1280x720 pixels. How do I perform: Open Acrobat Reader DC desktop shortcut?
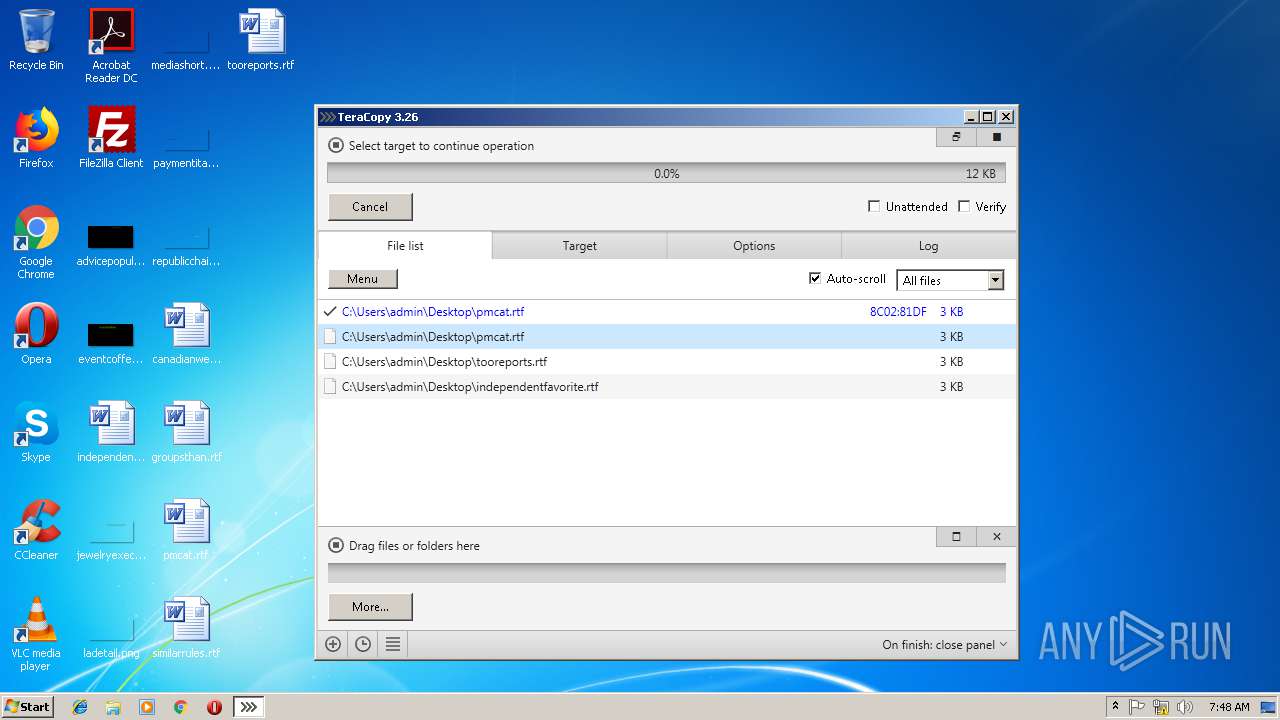tap(111, 46)
